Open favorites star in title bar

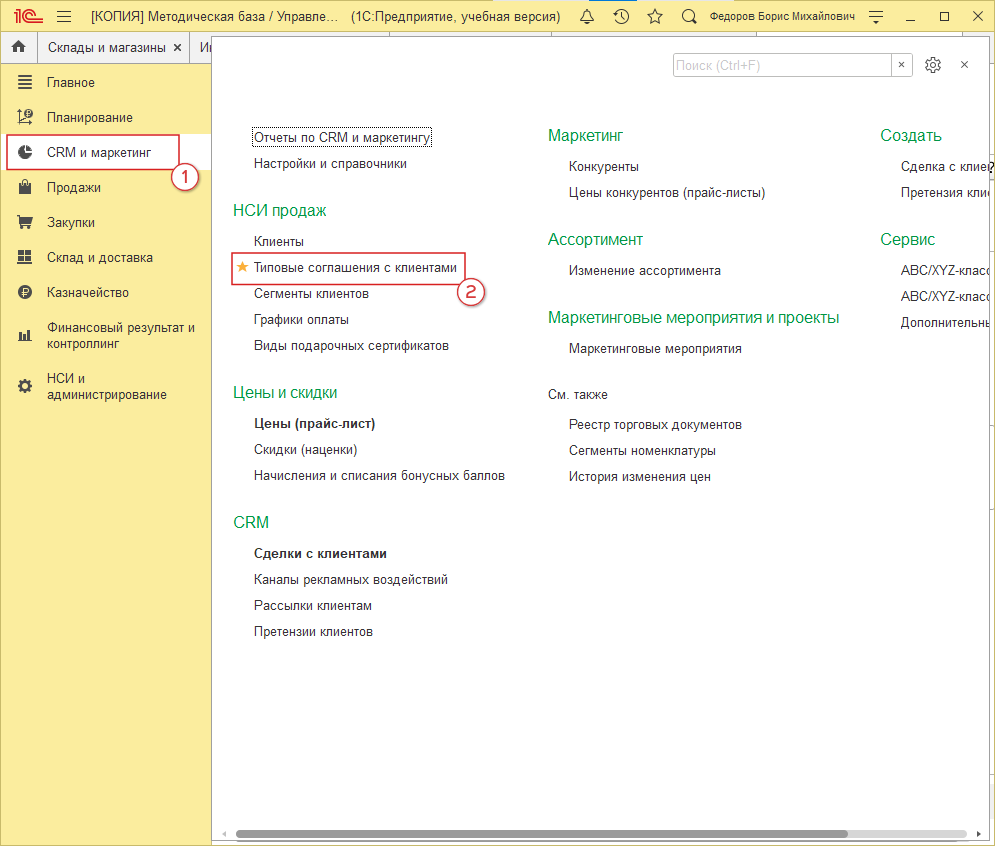655,17
